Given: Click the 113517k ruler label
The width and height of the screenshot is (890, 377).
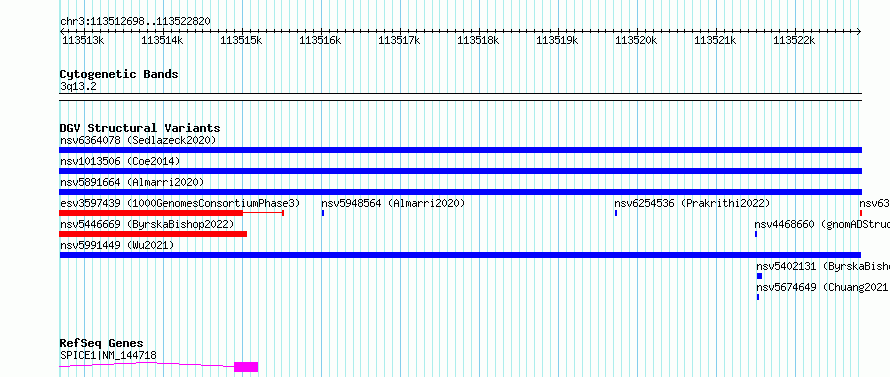Looking at the screenshot, I should point(399,40).
